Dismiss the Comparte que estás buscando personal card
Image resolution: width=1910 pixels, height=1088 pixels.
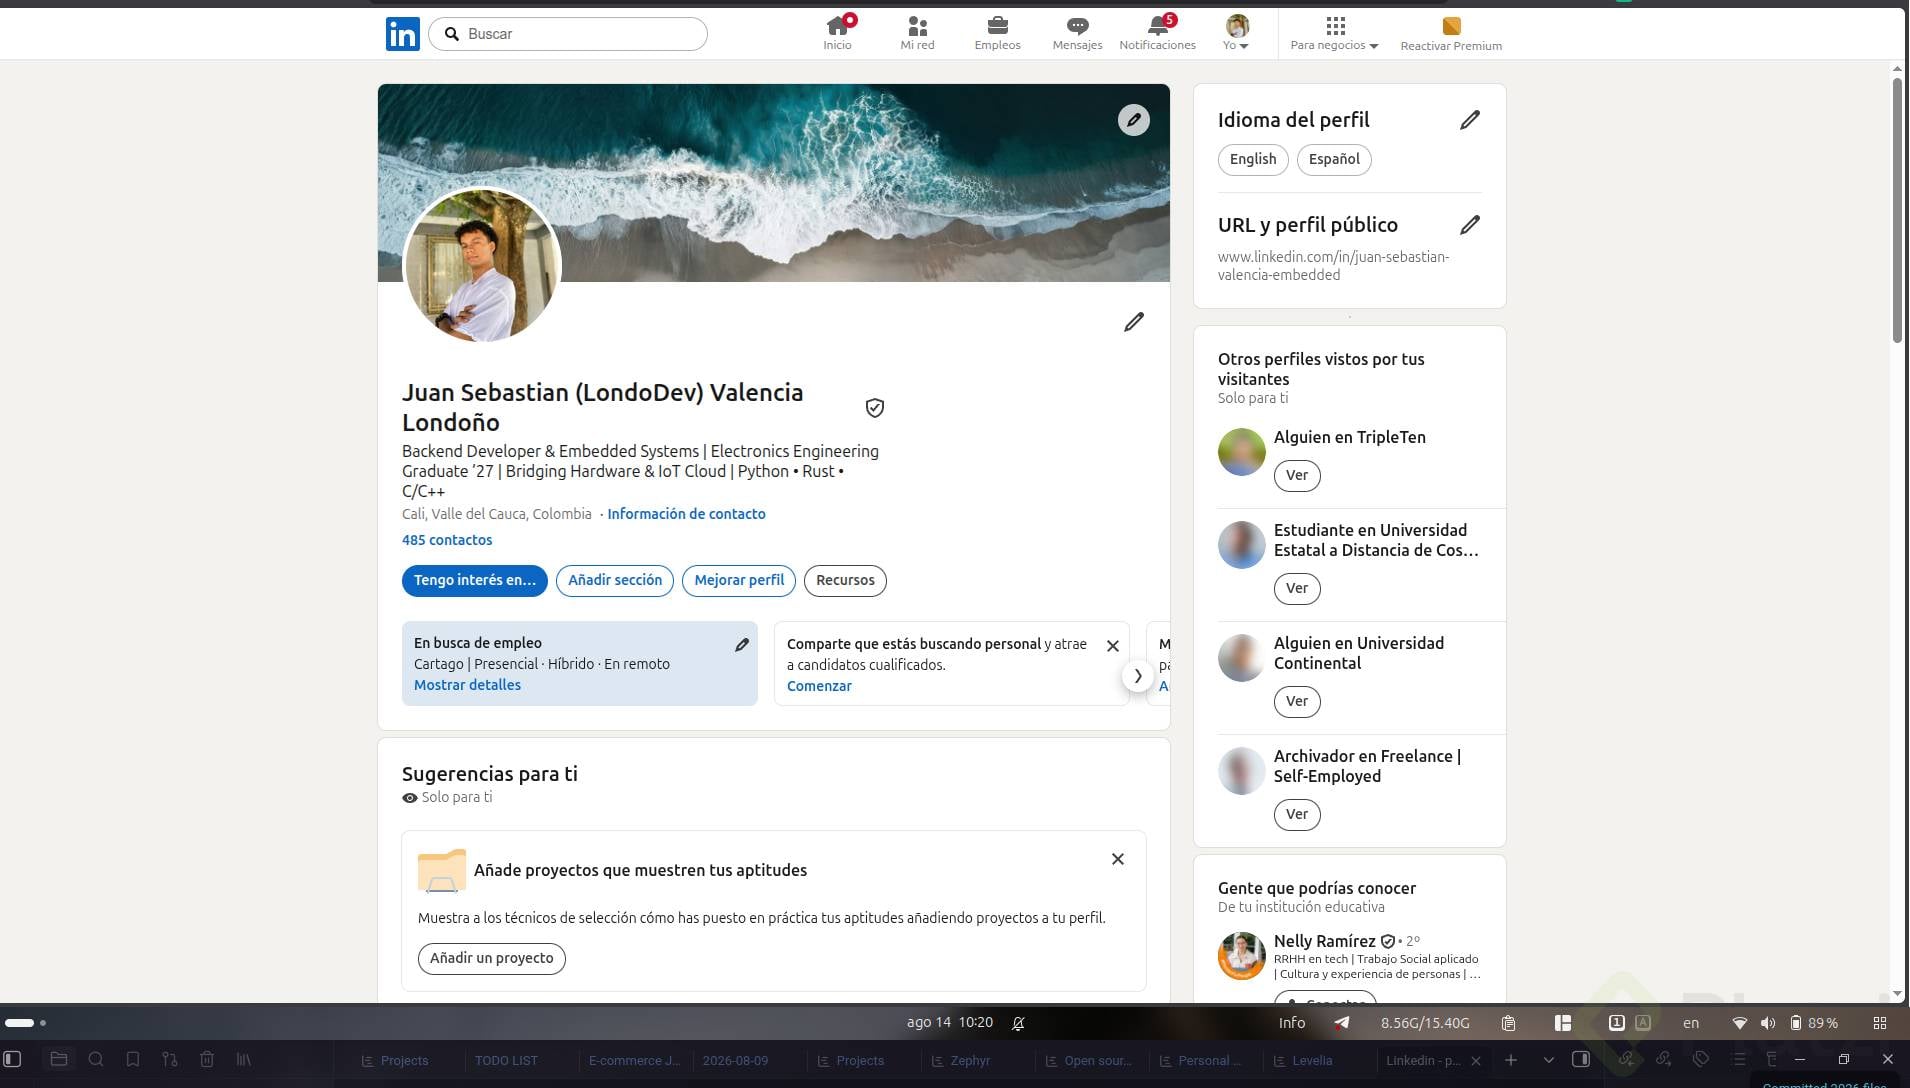(x=1112, y=646)
